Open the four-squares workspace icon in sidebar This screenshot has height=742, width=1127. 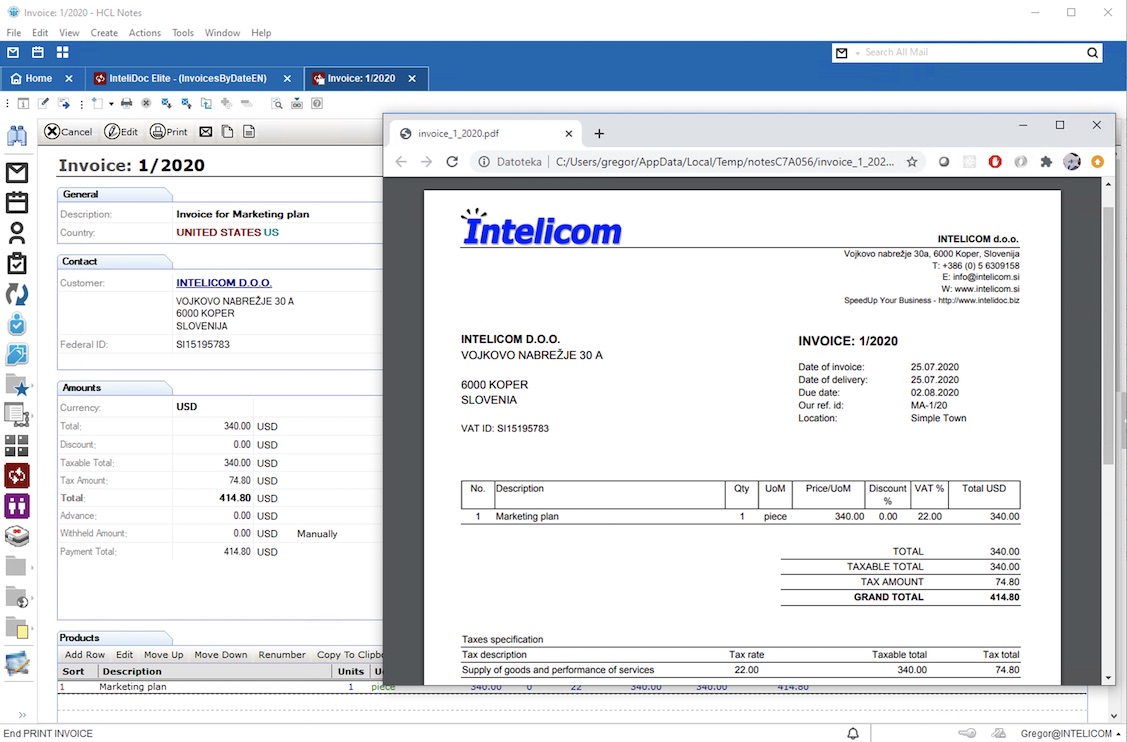click(x=17, y=446)
